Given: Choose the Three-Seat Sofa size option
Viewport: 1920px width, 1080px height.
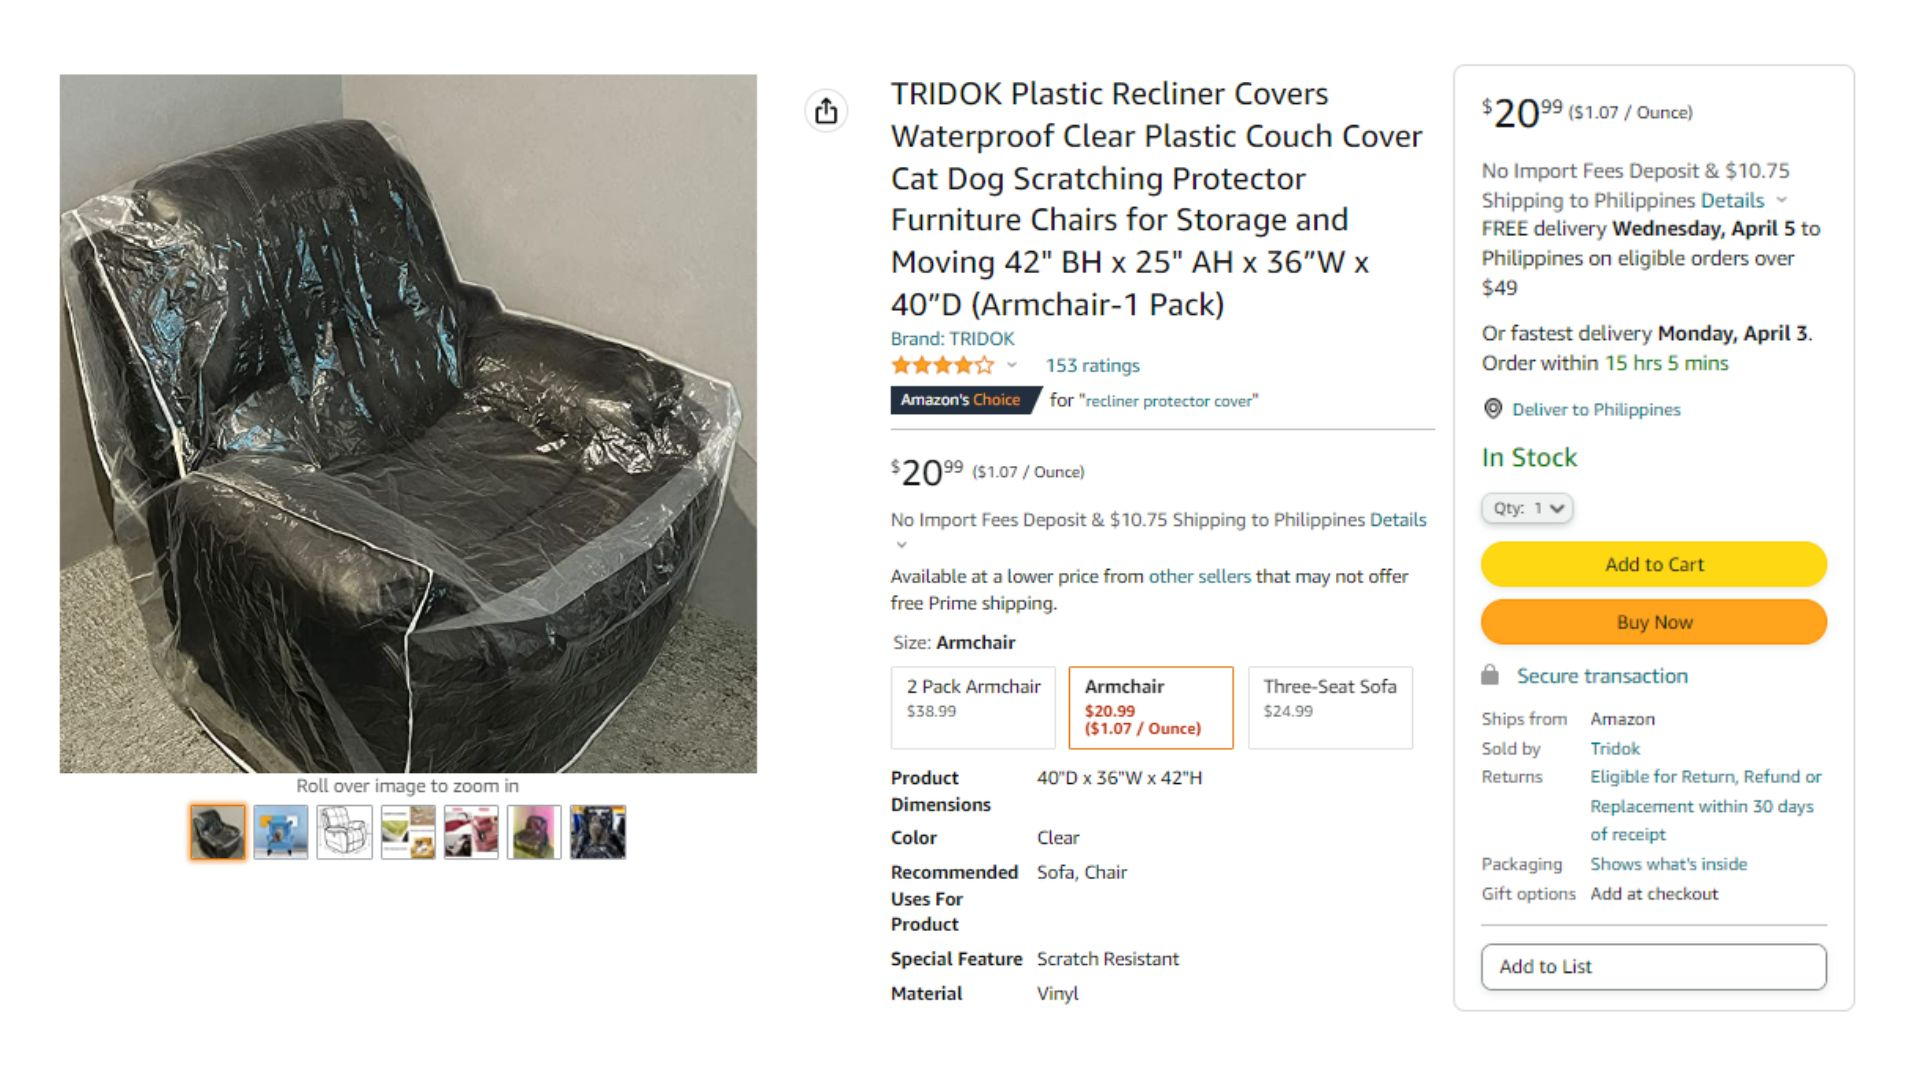Looking at the screenshot, I should click(x=1330, y=708).
